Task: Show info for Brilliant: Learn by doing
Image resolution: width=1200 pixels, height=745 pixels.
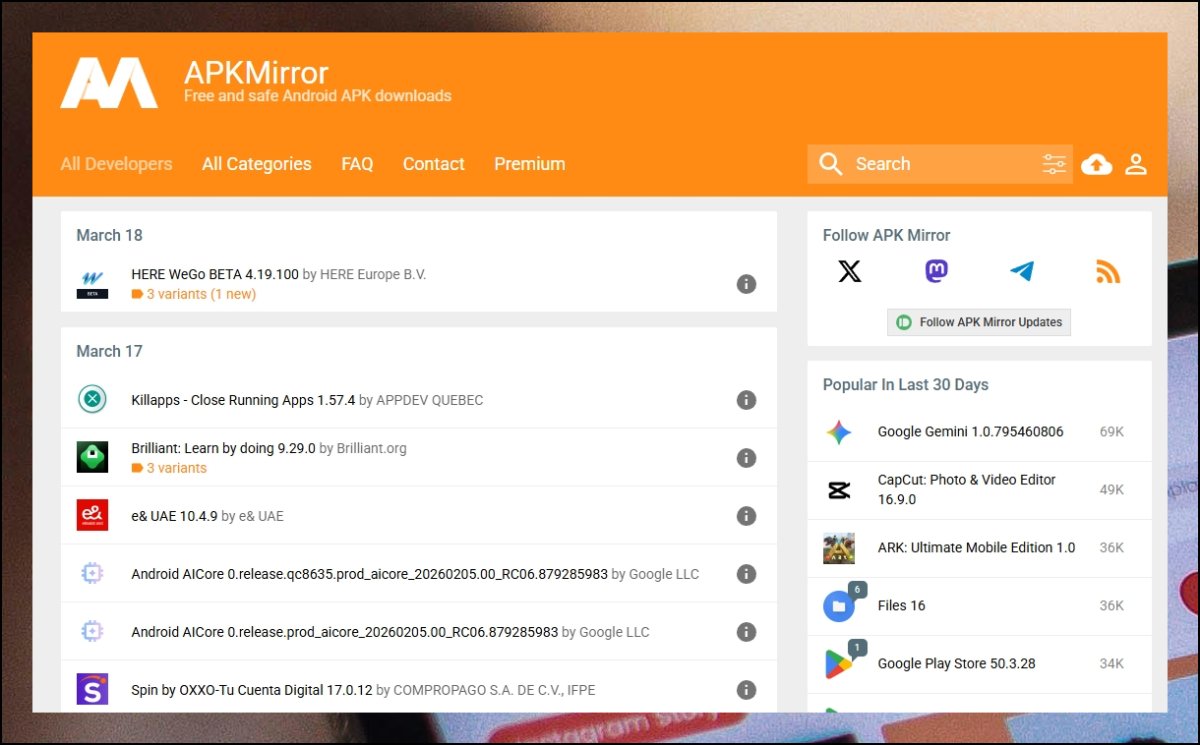Action: tap(746, 458)
